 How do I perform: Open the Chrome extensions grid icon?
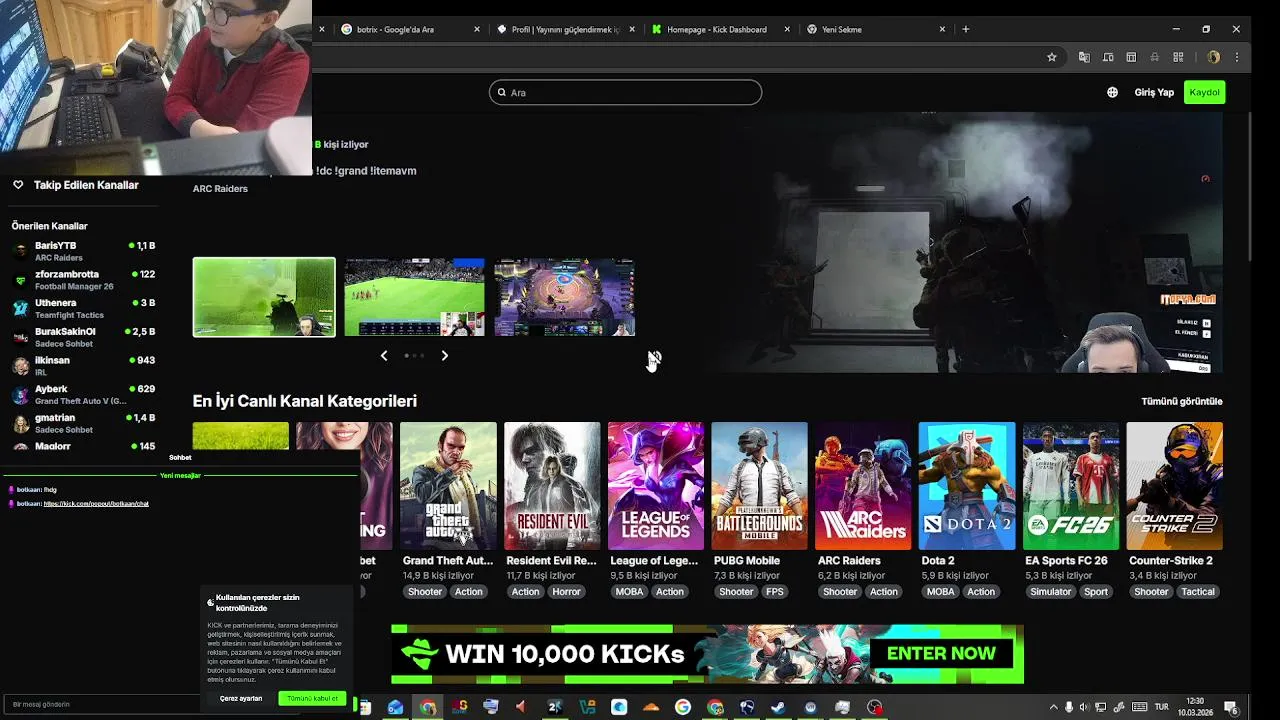[1178, 57]
